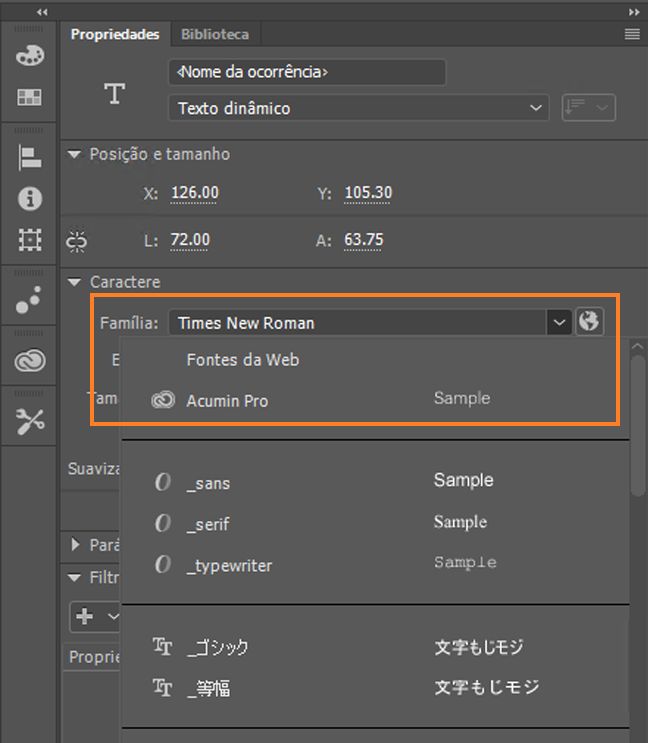Screen dimensions: 648x743
Task: Expand panels with right double arrows
Action: [x=634, y=12]
